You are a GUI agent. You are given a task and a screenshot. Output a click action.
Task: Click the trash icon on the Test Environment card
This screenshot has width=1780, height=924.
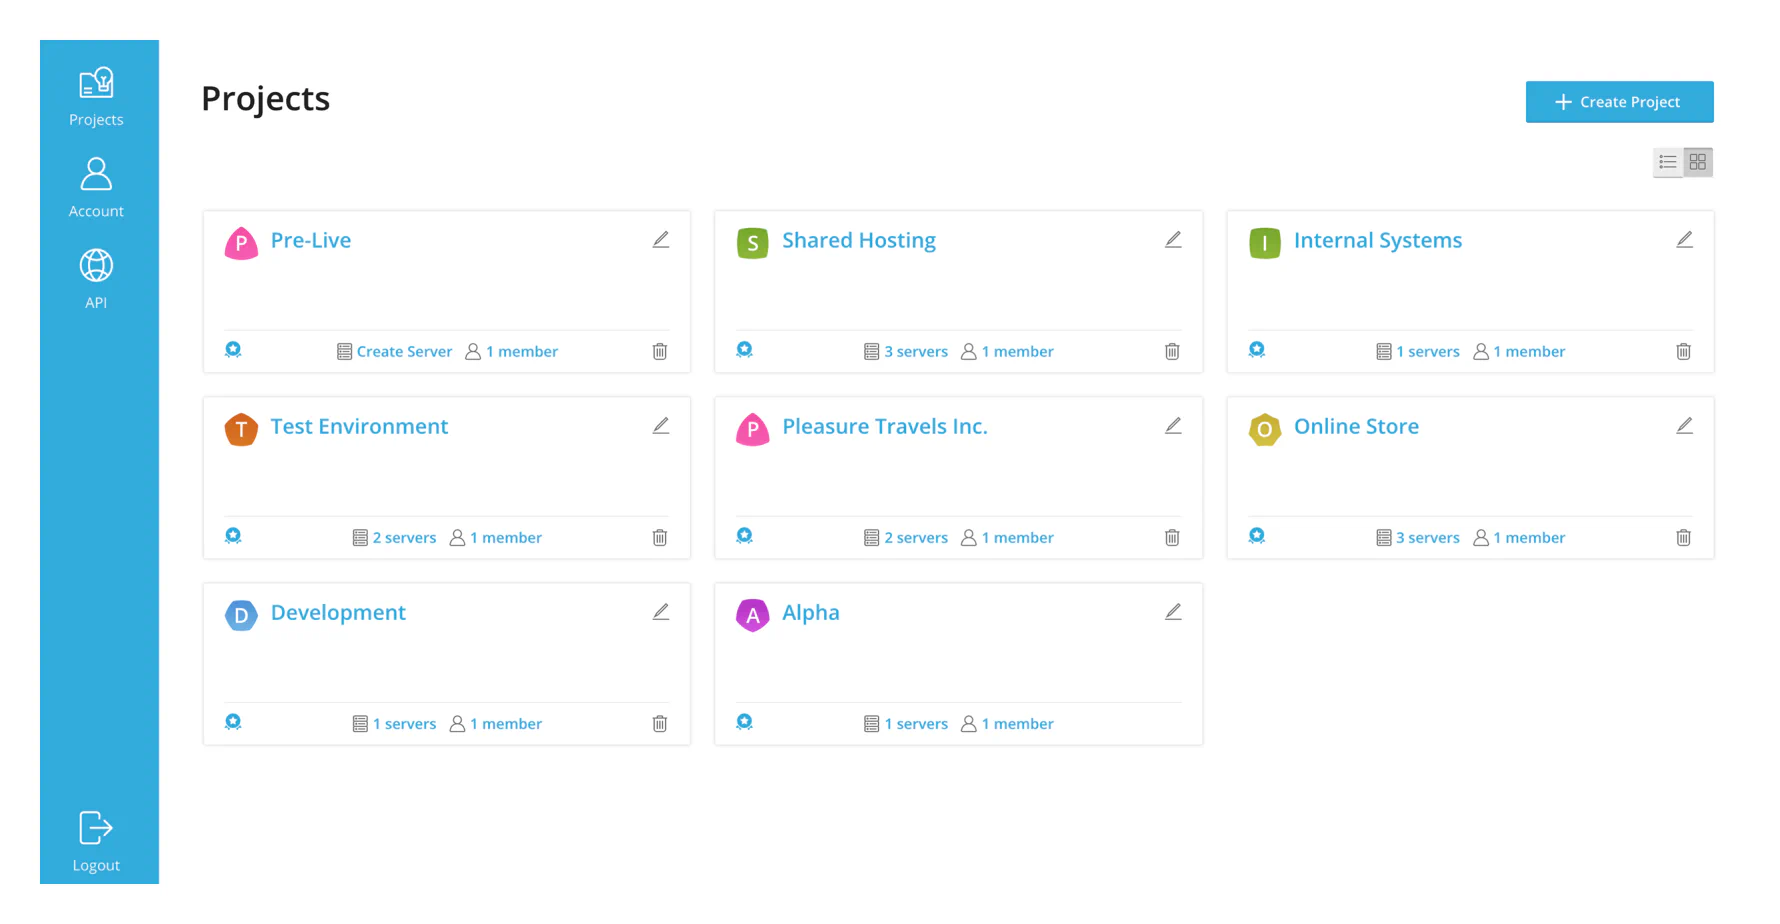pos(660,537)
